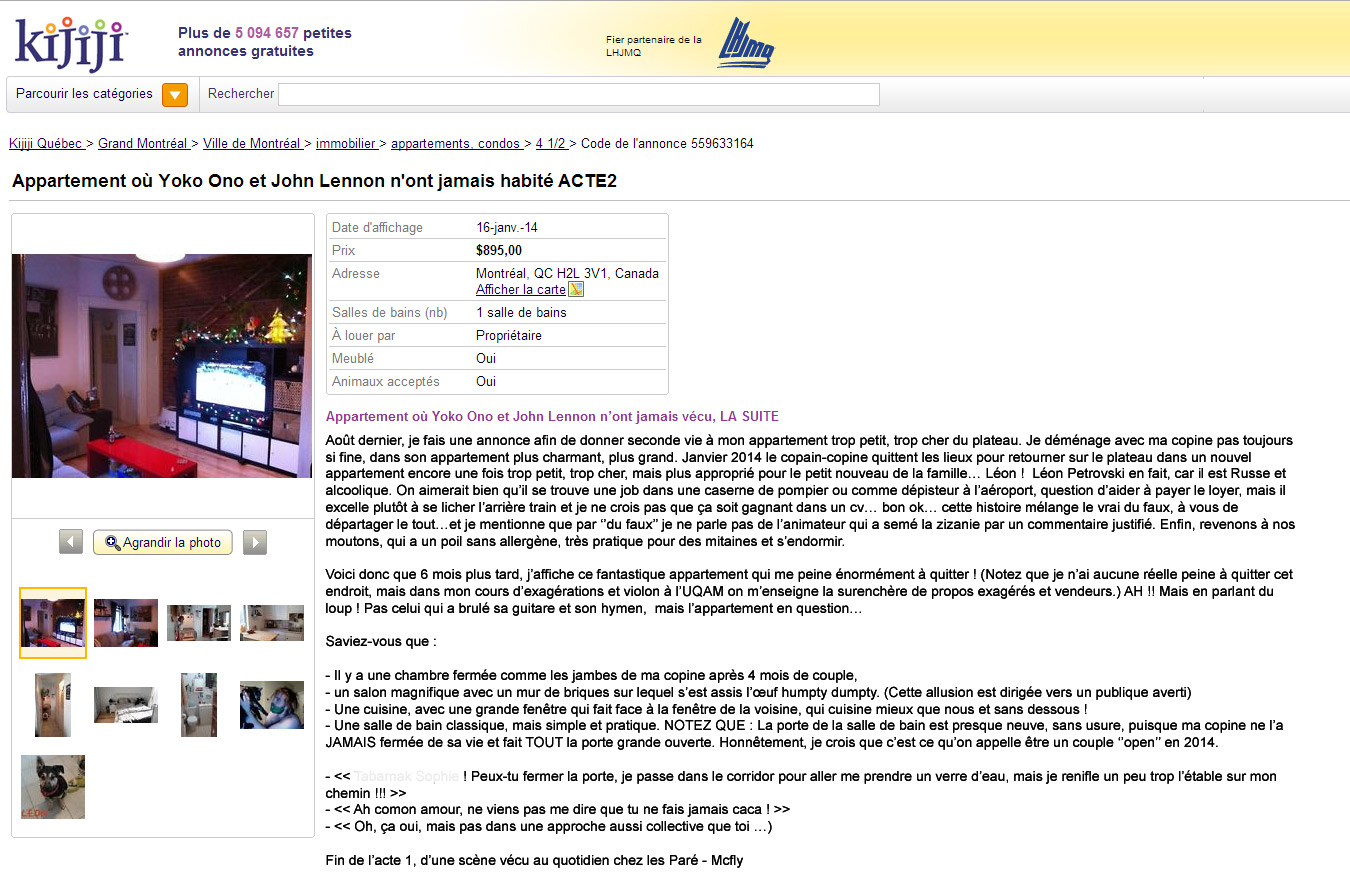Viewport: 1350px width, 875px height.
Task: Open Ville de Montréal breadcrumb link
Action: 252,143
